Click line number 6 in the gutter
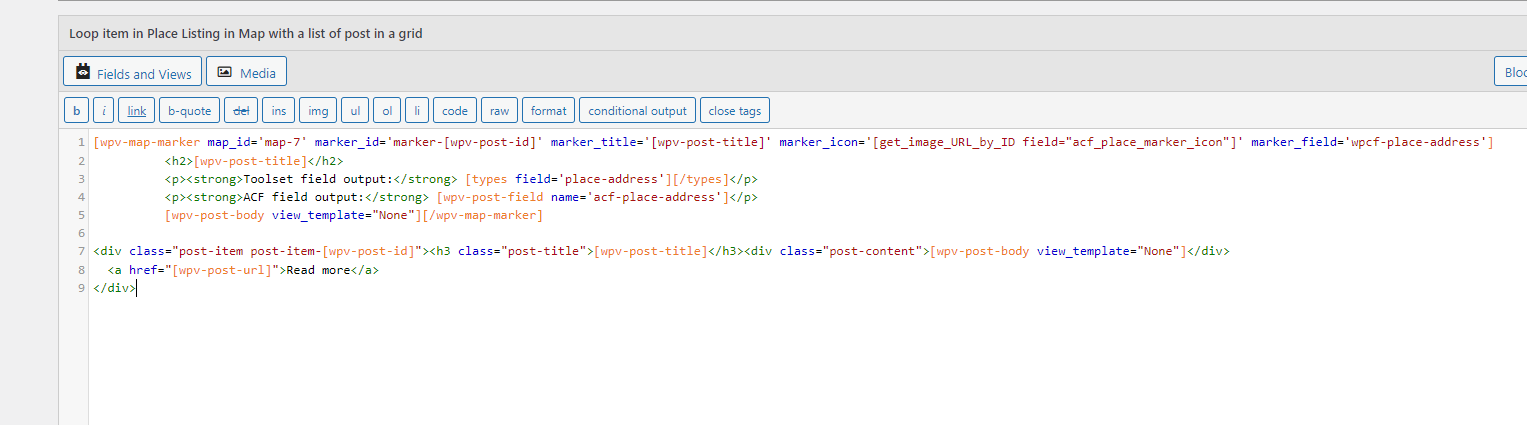The height and width of the screenshot is (425, 1527). 81,233
